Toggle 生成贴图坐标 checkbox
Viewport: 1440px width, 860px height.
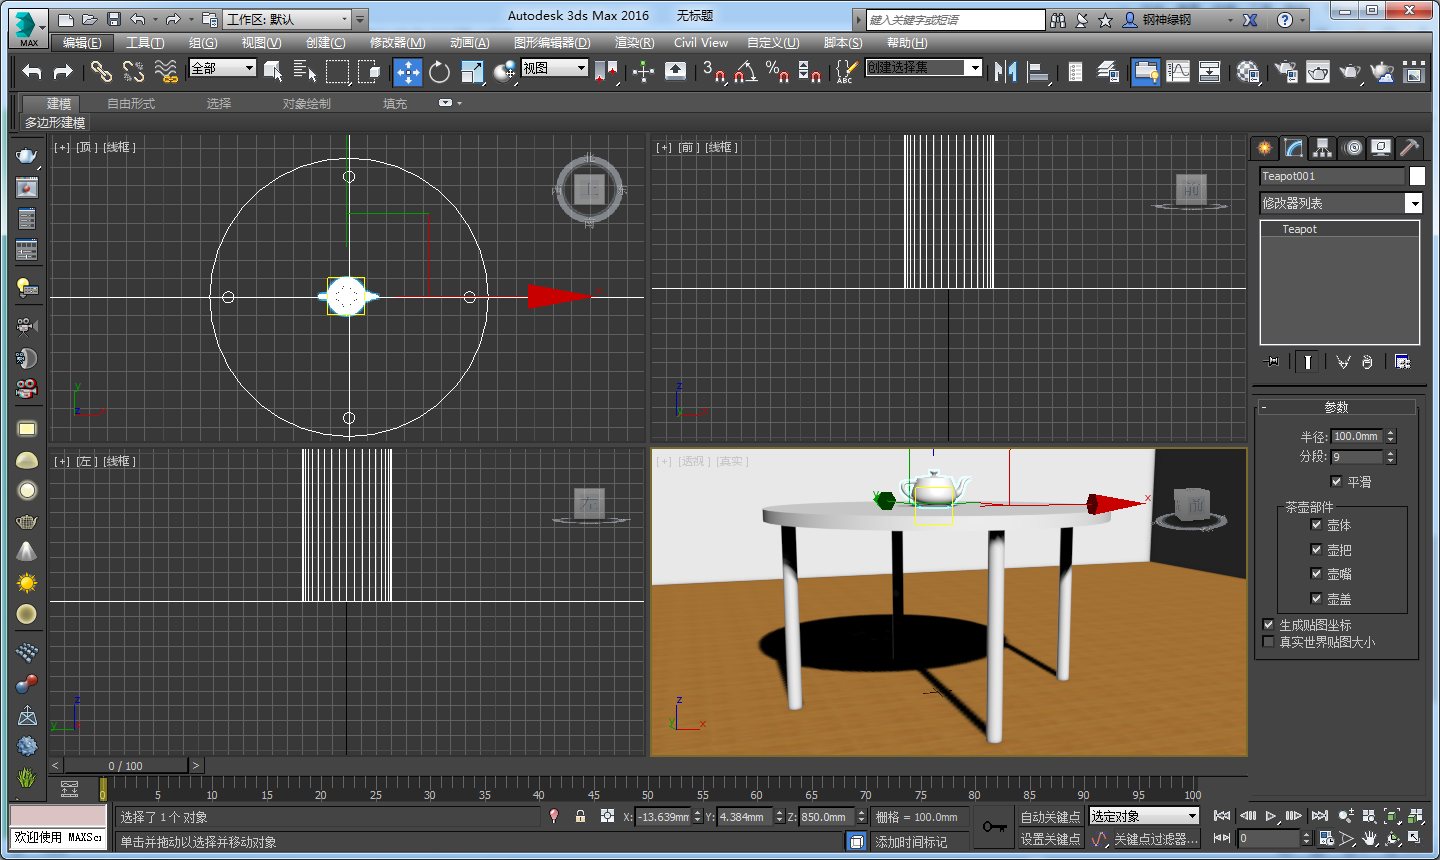tap(1268, 624)
